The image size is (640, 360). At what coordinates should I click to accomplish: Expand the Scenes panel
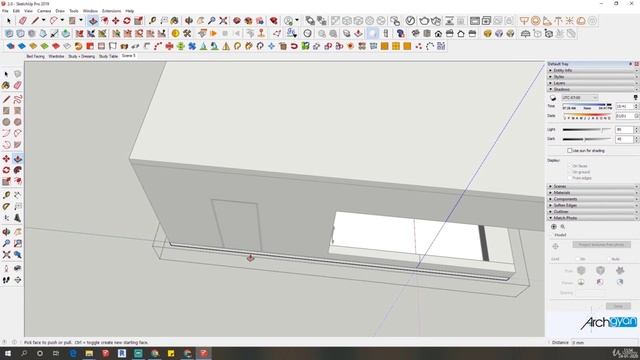pyautogui.click(x=593, y=187)
